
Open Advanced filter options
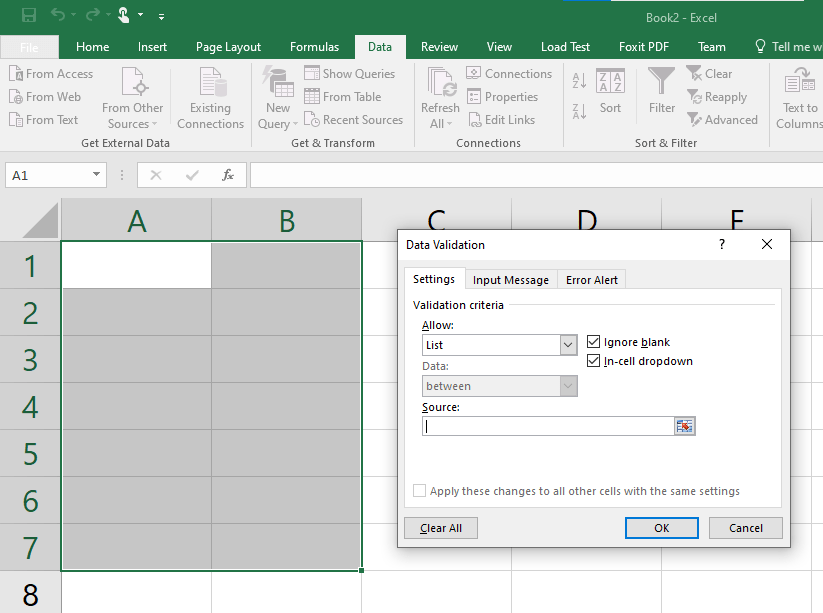[x=722, y=120]
